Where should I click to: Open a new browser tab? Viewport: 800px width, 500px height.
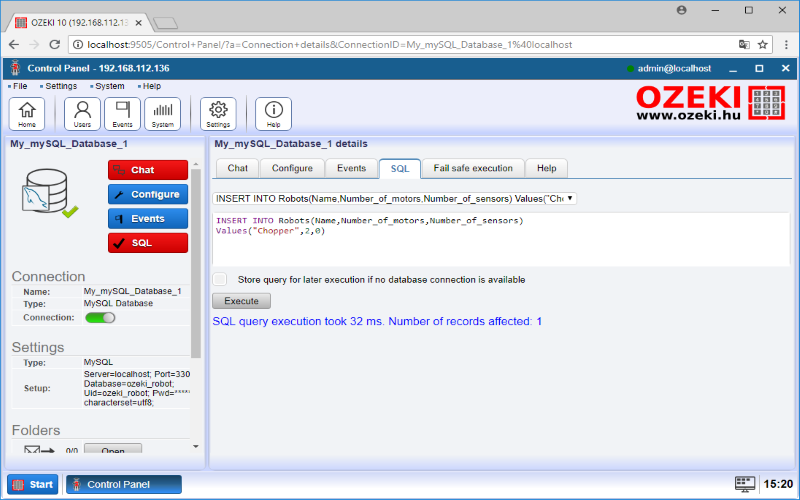(x=165, y=23)
